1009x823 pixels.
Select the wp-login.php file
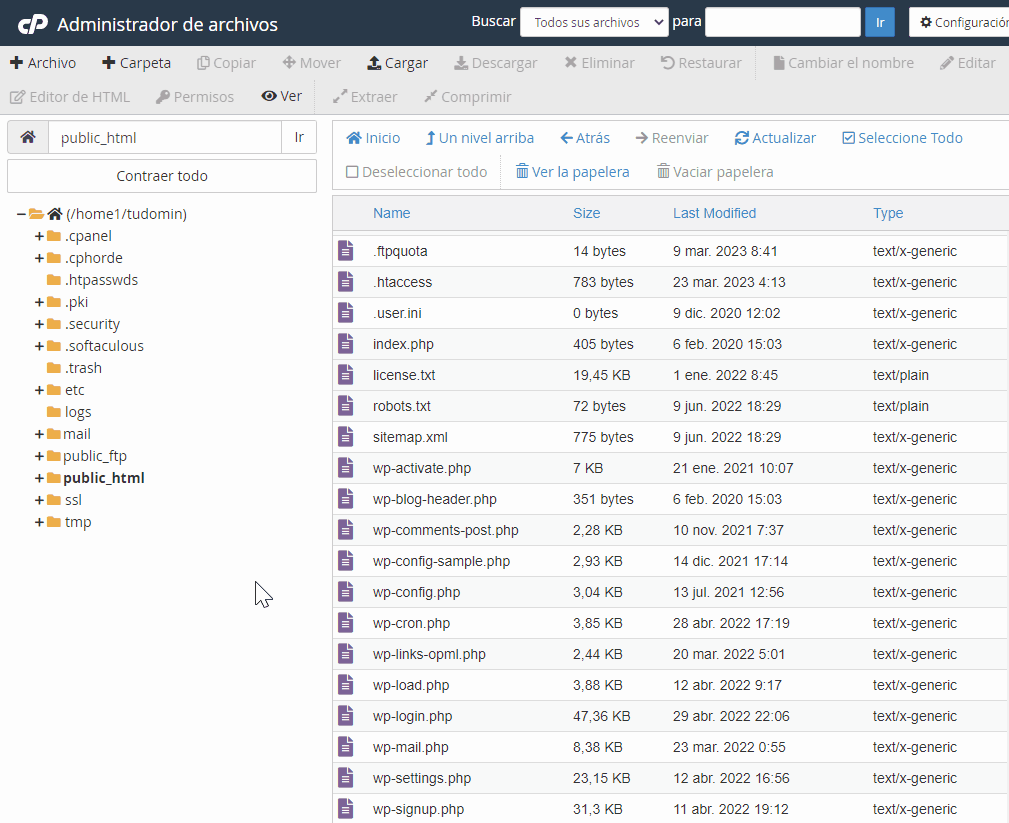pos(669,716)
